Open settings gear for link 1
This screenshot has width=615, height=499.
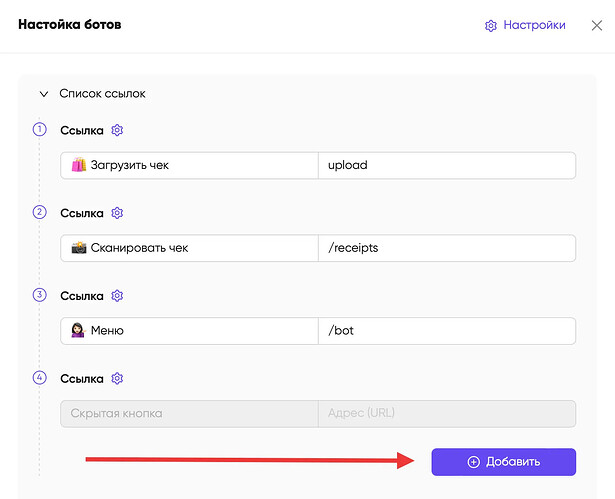pos(117,130)
